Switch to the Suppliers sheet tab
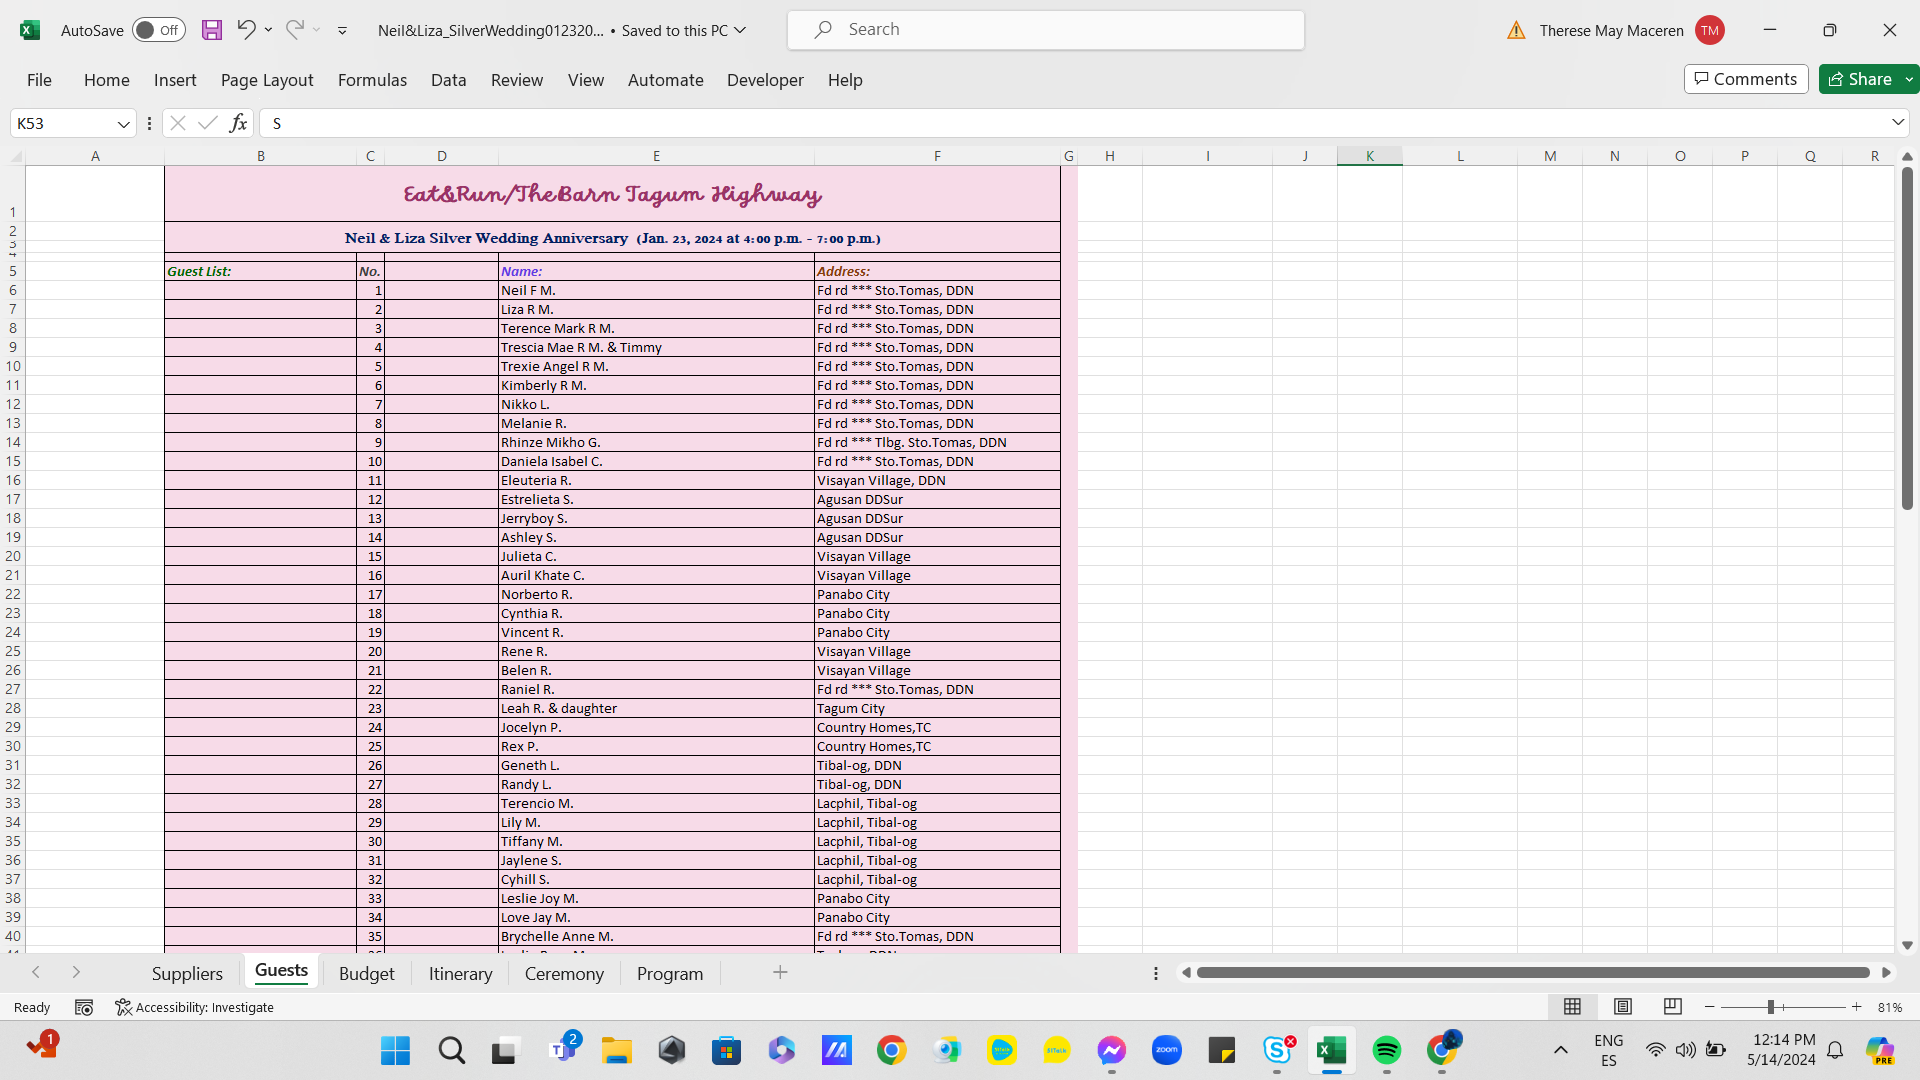This screenshot has width=1920, height=1080. coord(187,974)
